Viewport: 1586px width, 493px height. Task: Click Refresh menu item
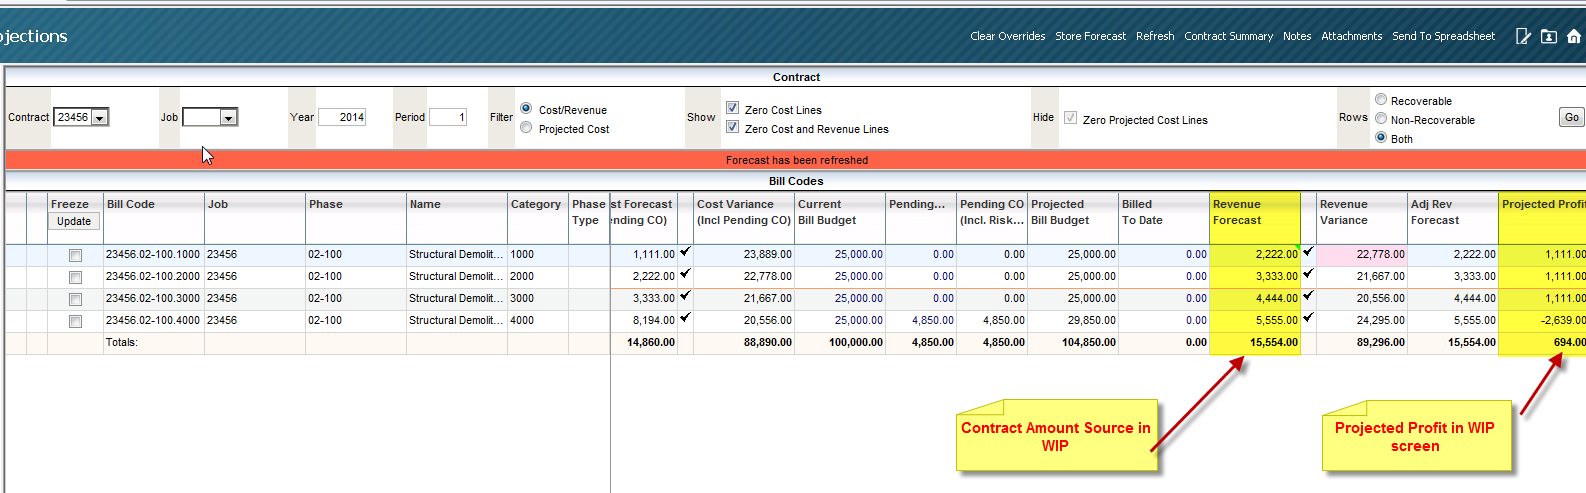1155,36
